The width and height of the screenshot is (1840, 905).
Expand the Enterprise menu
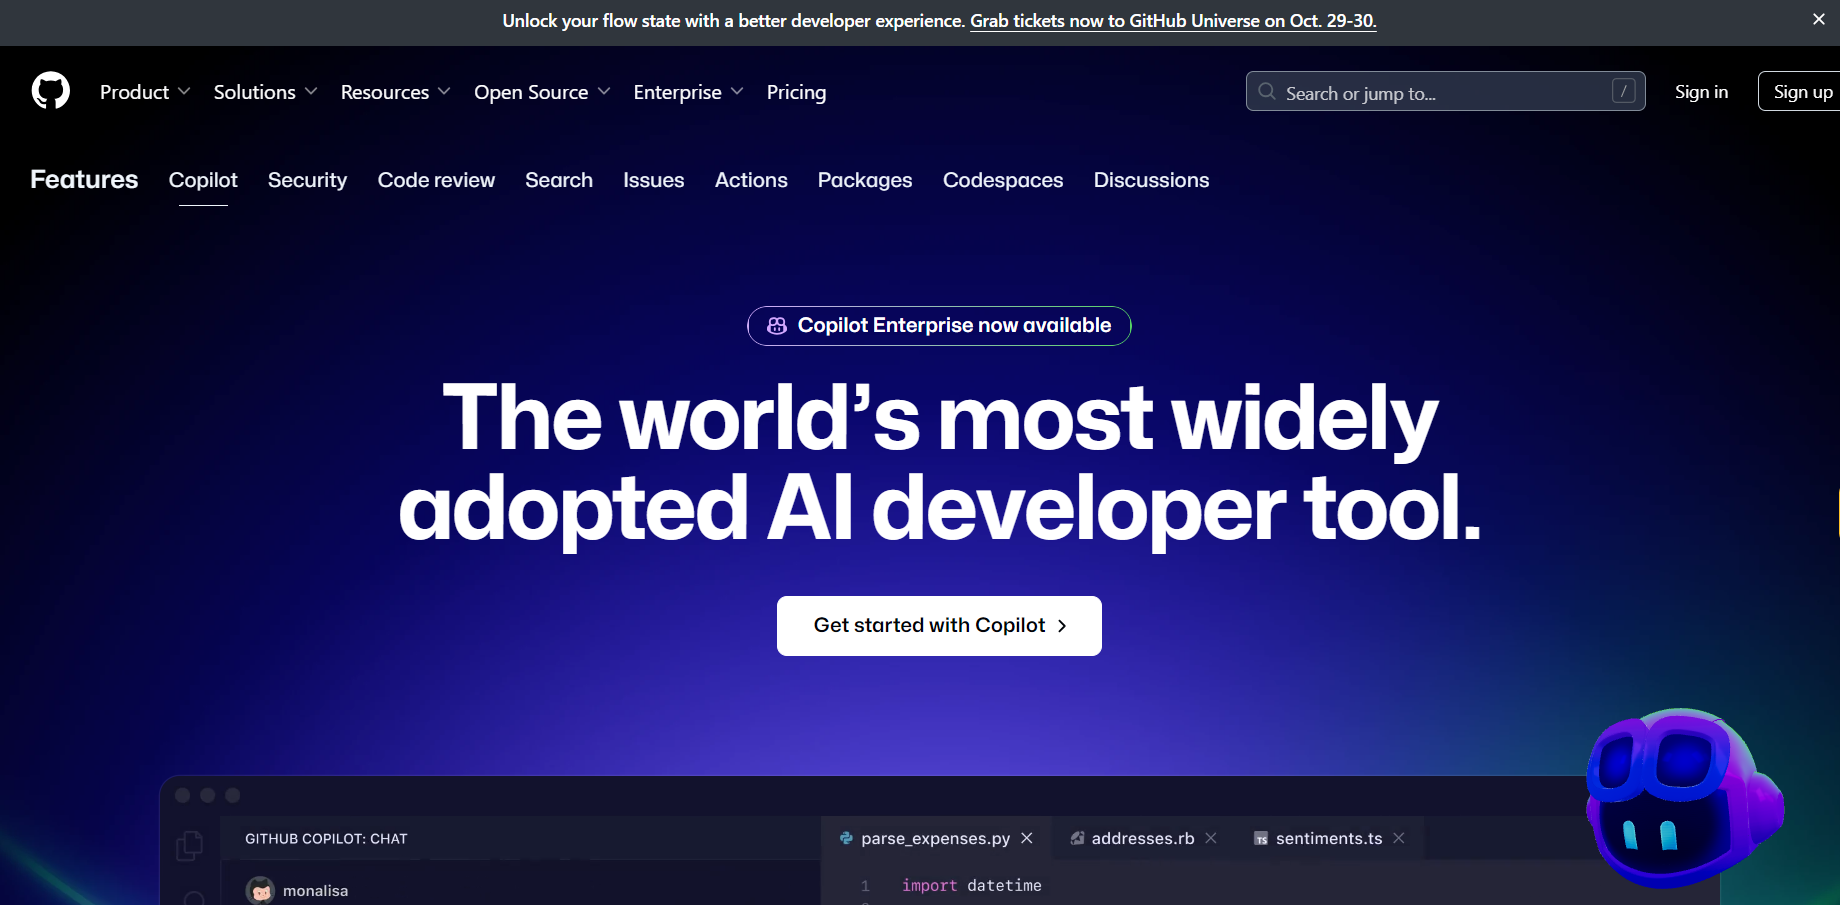coord(688,92)
